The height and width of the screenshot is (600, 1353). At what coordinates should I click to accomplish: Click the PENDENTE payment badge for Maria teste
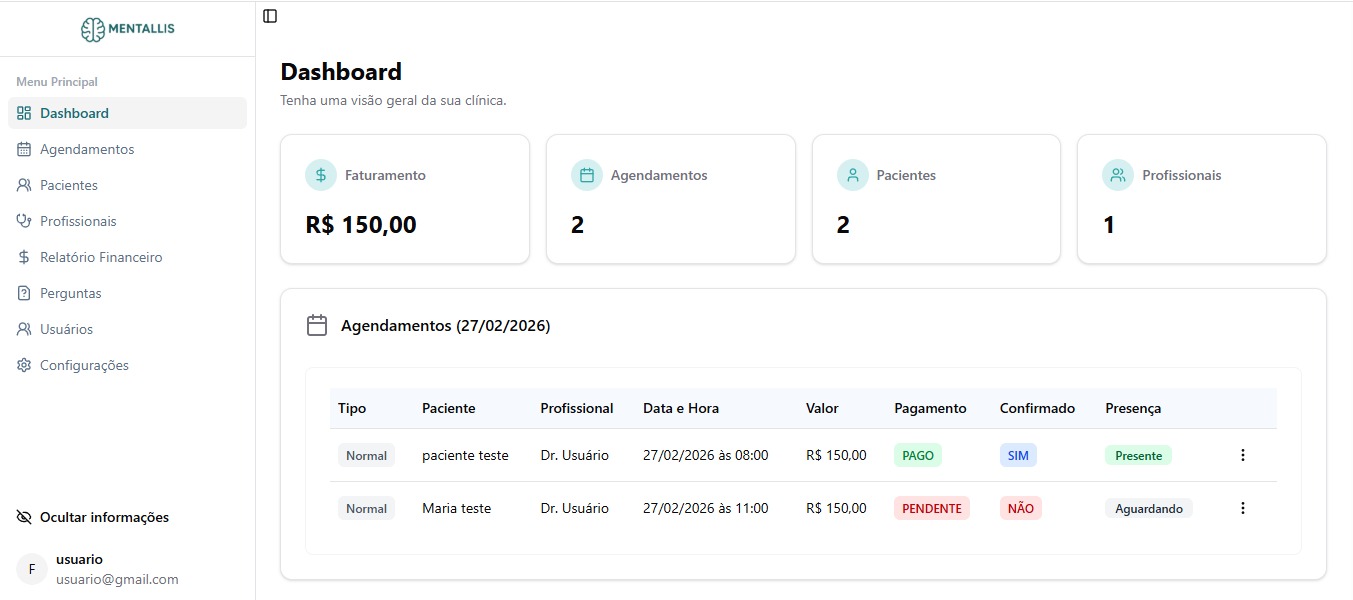(931, 508)
